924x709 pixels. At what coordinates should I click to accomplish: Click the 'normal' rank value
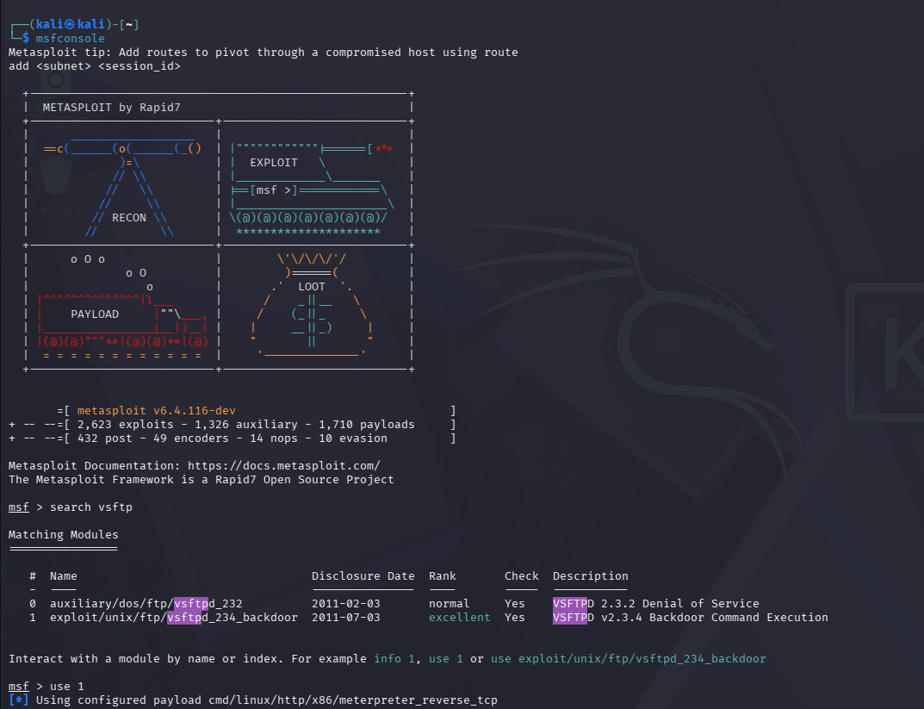pyautogui.click(x=449, y=604)
